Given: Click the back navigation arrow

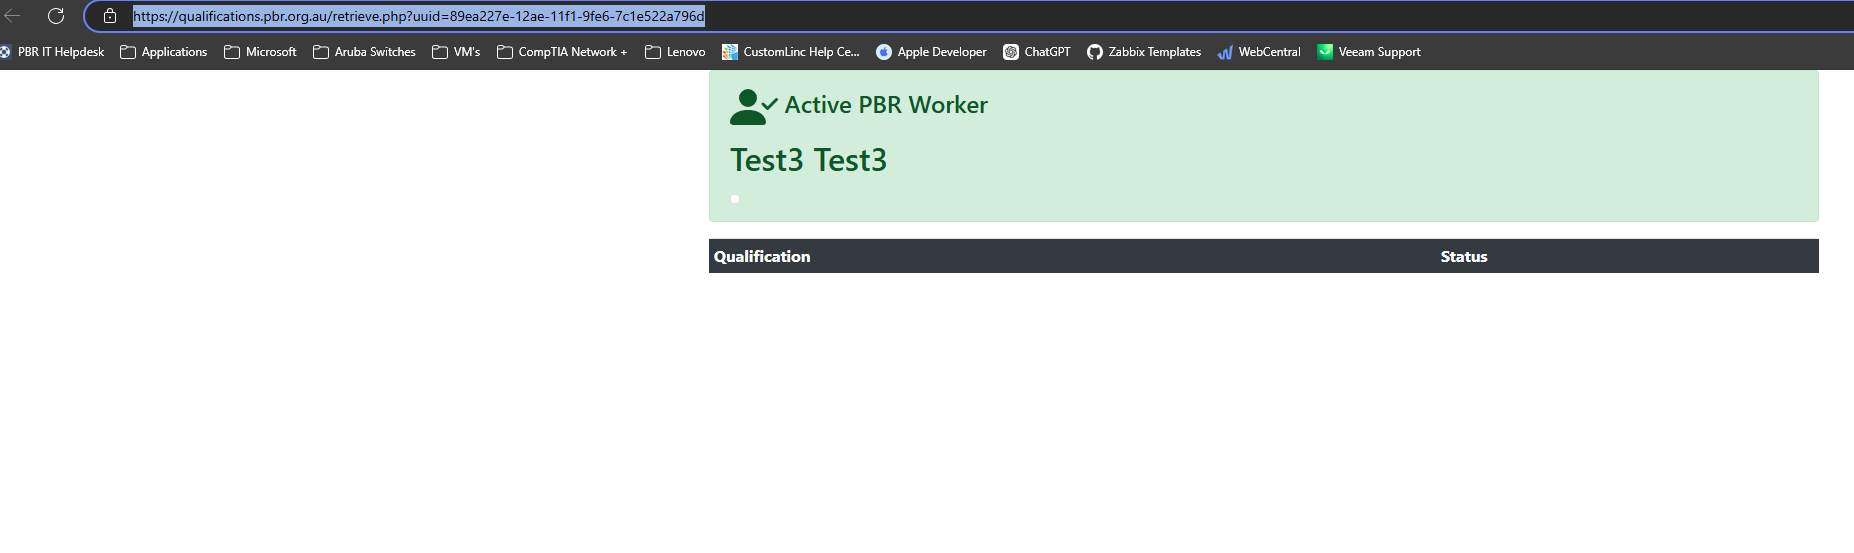Looking at the screenshot, I should tap(13, 16).
